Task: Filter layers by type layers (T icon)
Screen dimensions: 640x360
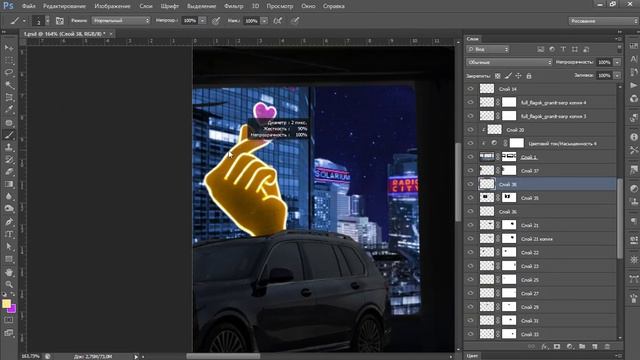Action: point(563,49)
